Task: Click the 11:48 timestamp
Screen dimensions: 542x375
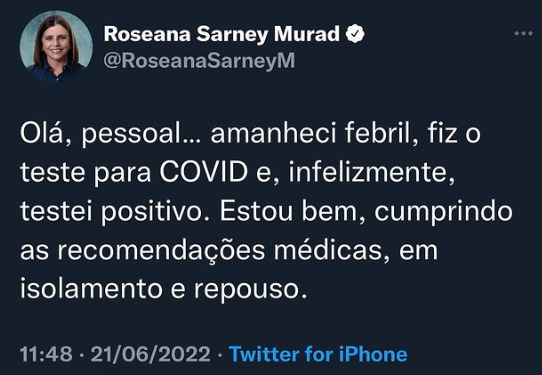Action: pos(46,355)
